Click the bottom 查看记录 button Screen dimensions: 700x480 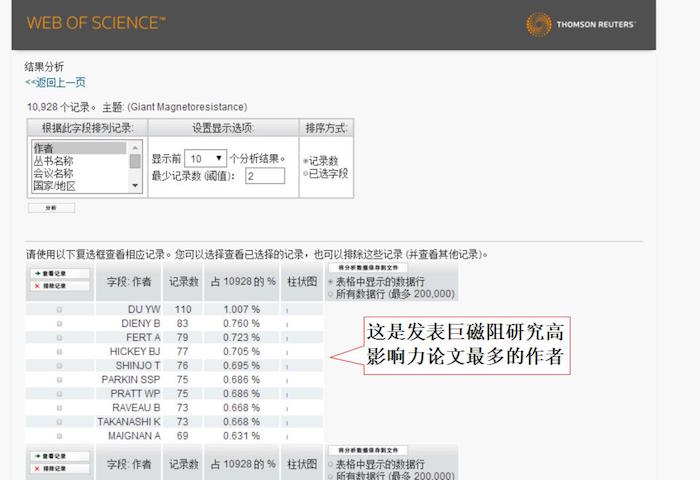coord(60,456)
